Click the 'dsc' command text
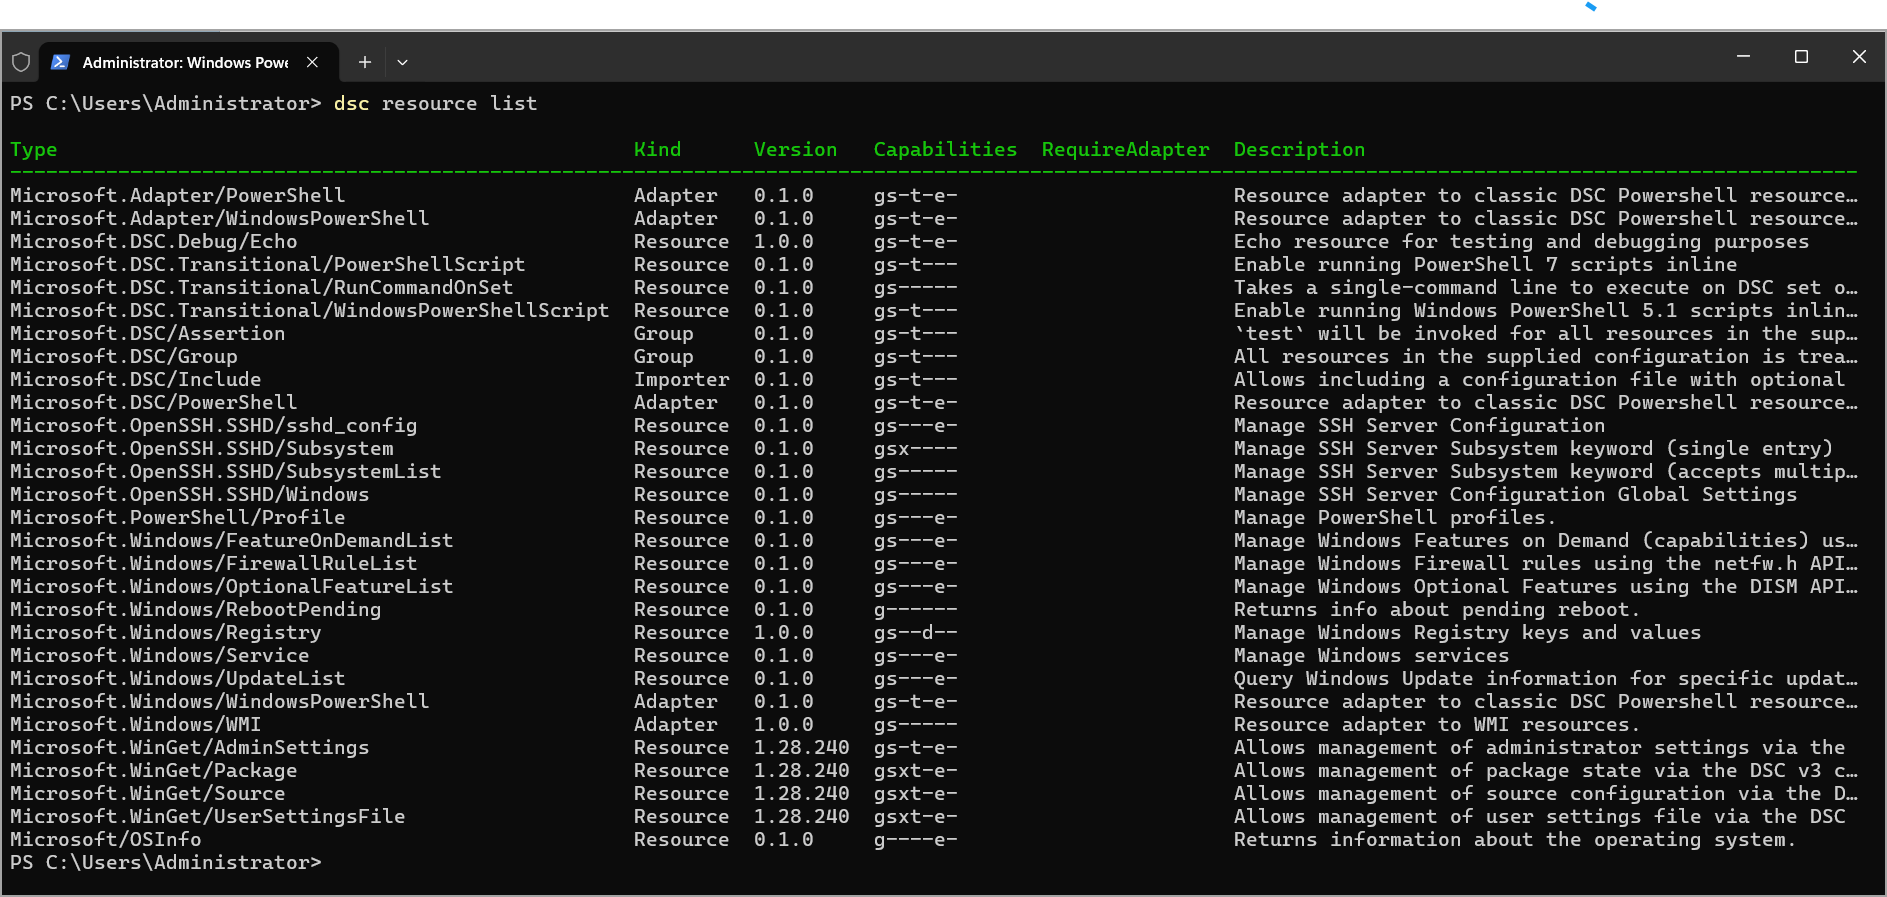This screenshot has width=1887, height=897. click(351, 104)
